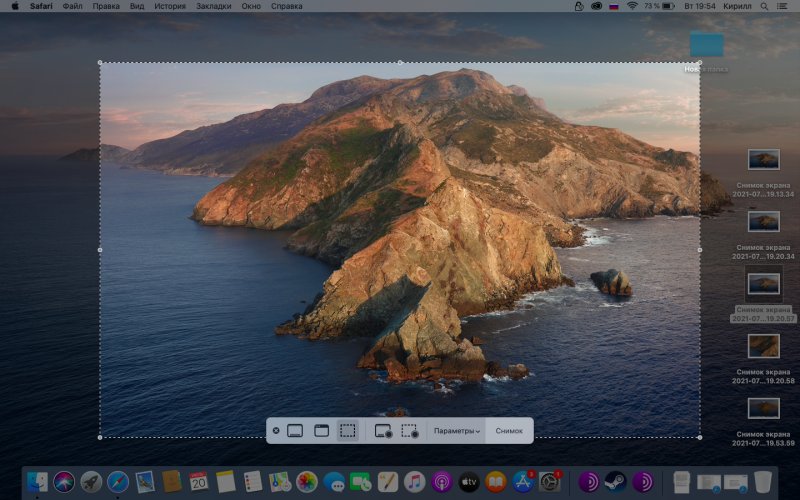Switch to record entire screen mode
The width and height of the screenshot is (800, 500).
[x=382, y=430]
